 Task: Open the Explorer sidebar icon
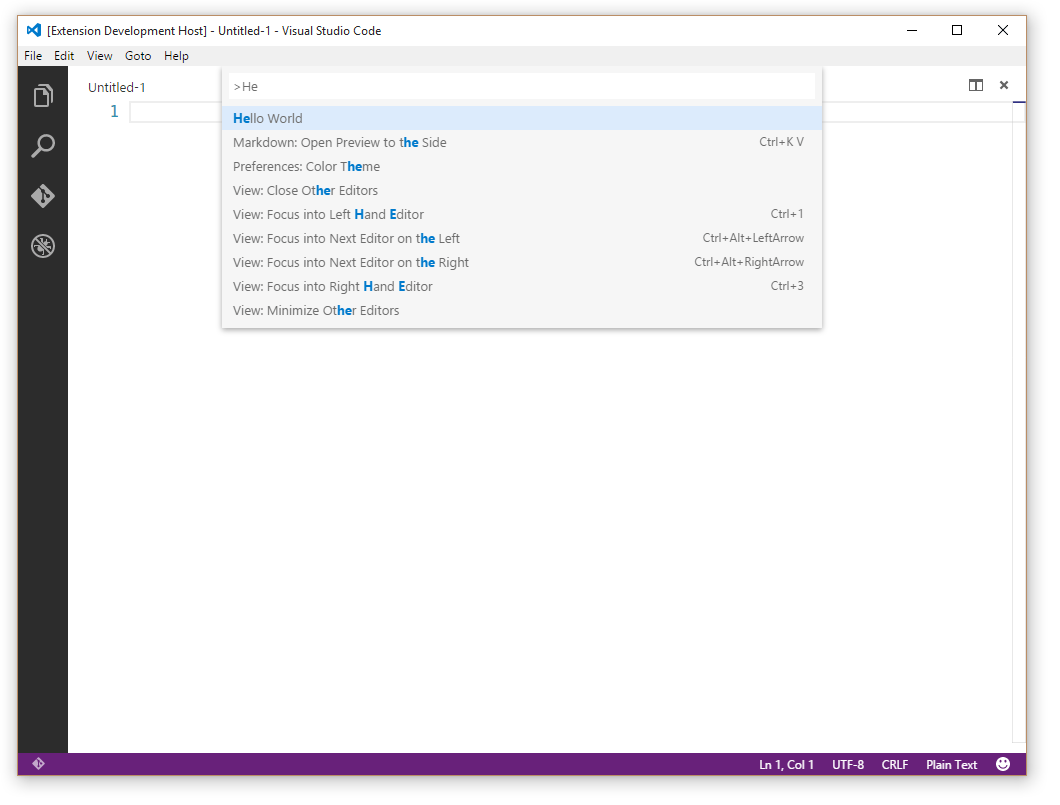(x=42, y=95)
